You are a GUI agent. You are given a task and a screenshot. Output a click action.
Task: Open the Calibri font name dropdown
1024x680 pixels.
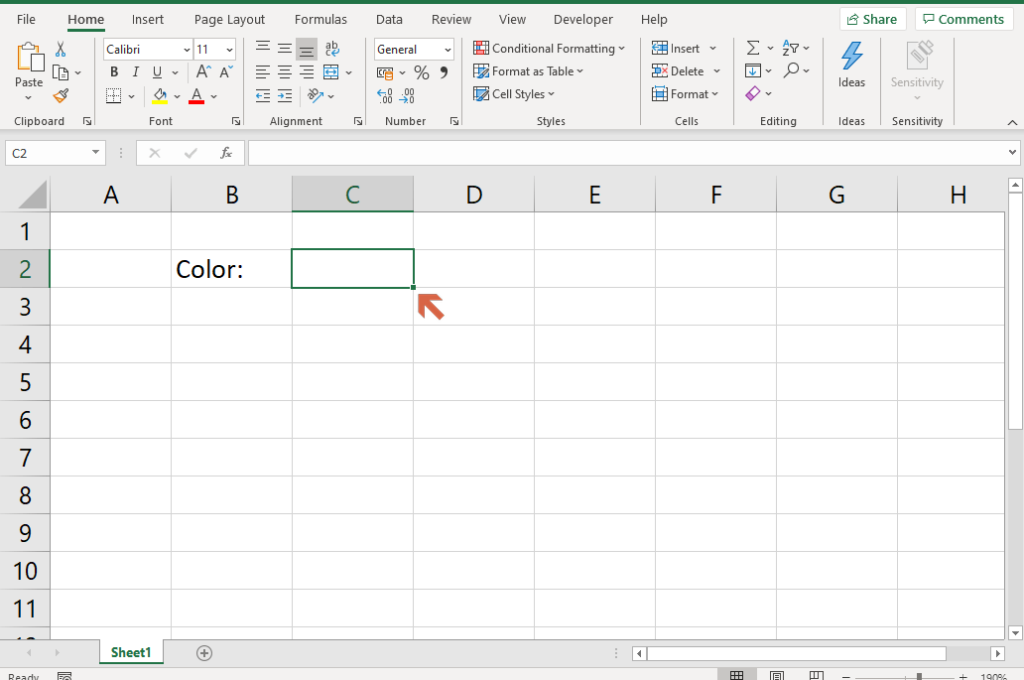pyautogui.click(x=186, y=50)
